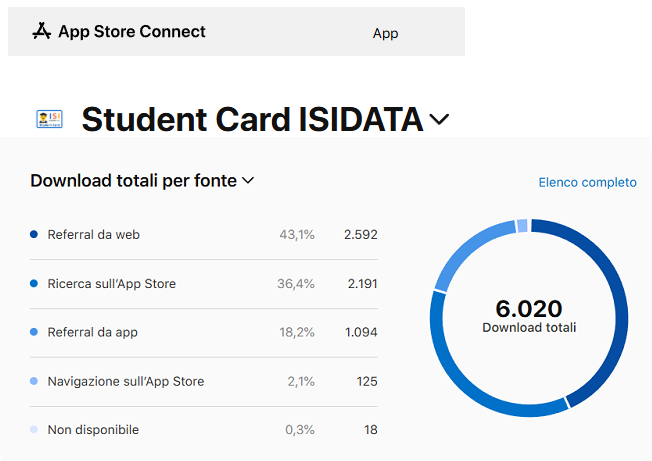Select the Referral da app row label

tap(92, 332)
